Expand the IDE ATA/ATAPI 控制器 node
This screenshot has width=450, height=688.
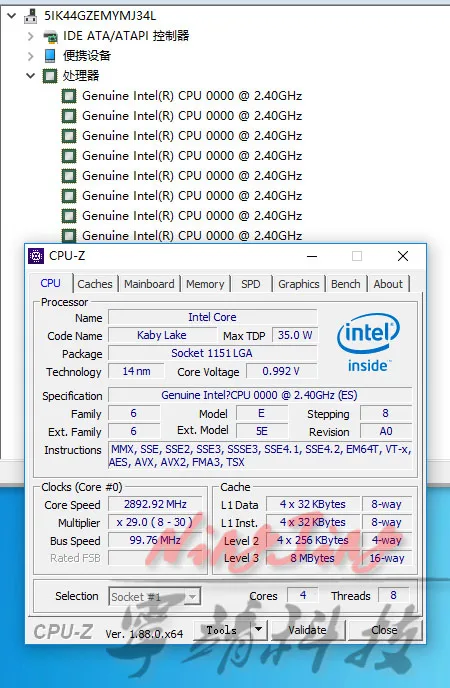30,36
